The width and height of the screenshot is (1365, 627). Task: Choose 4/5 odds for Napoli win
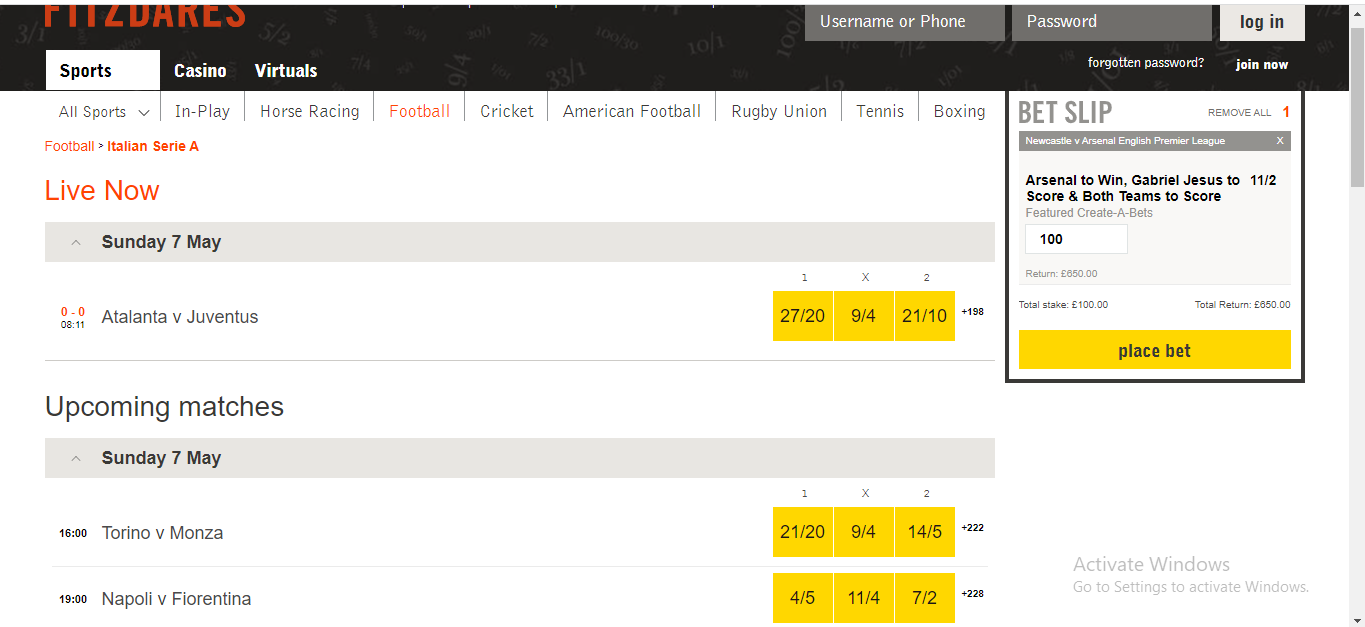[x=803, y=598]
